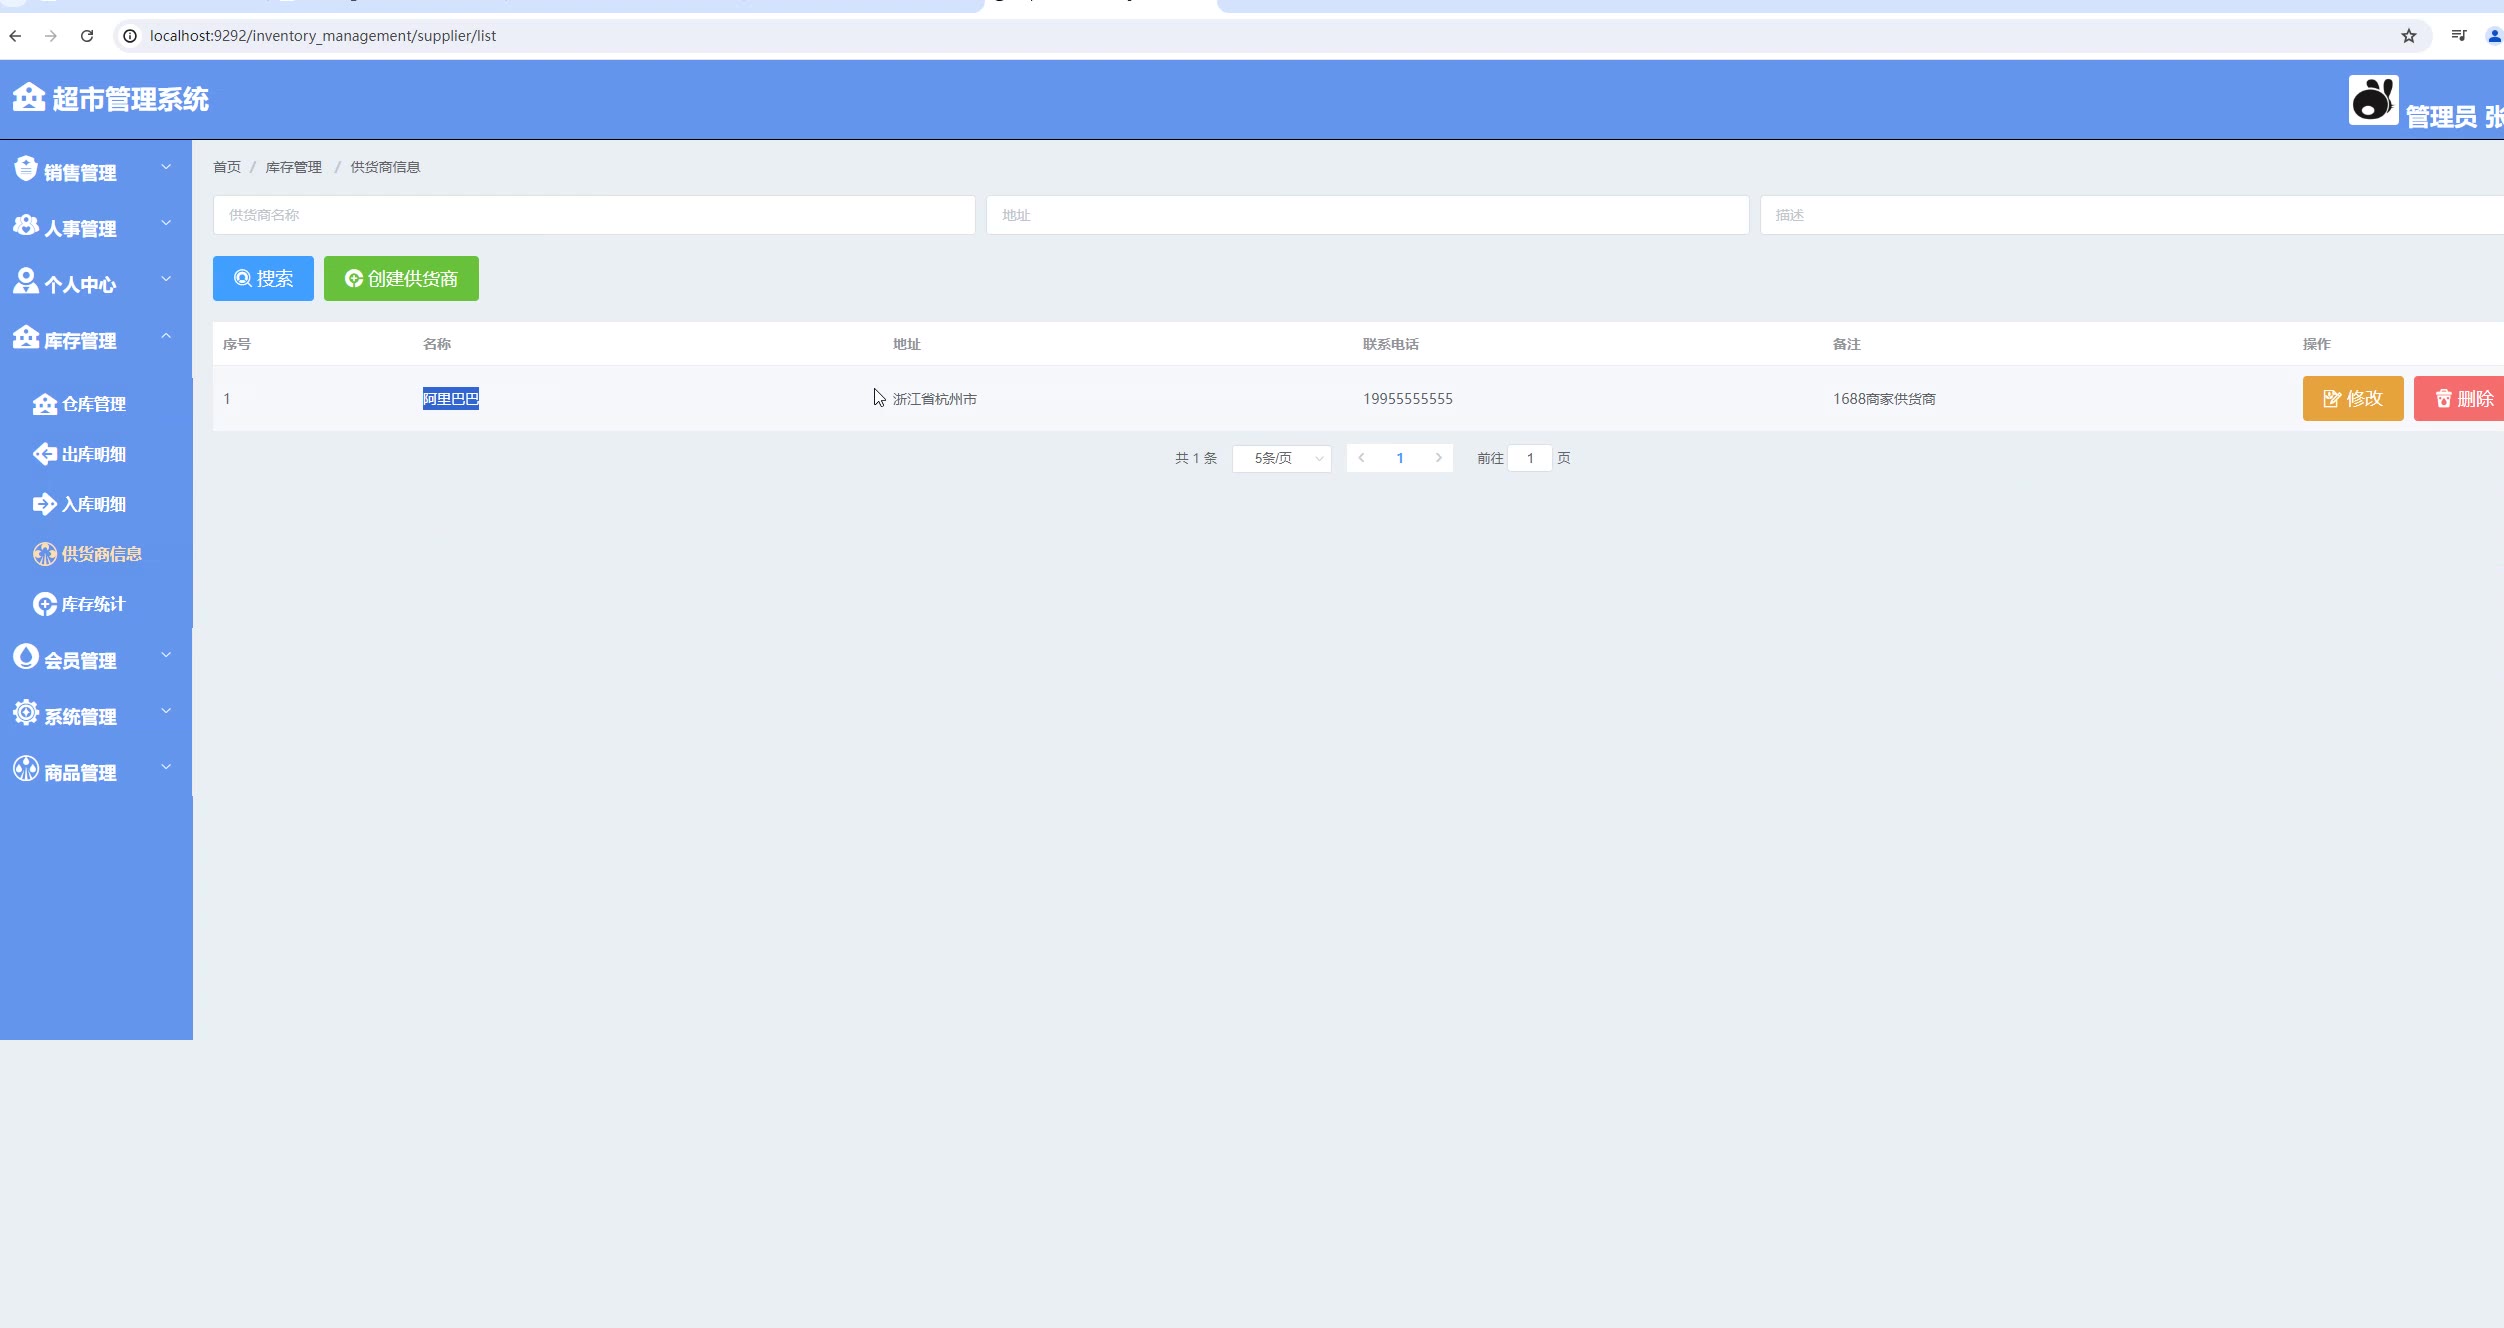Click the 库存统计 submenu icon

click(45, 604)
